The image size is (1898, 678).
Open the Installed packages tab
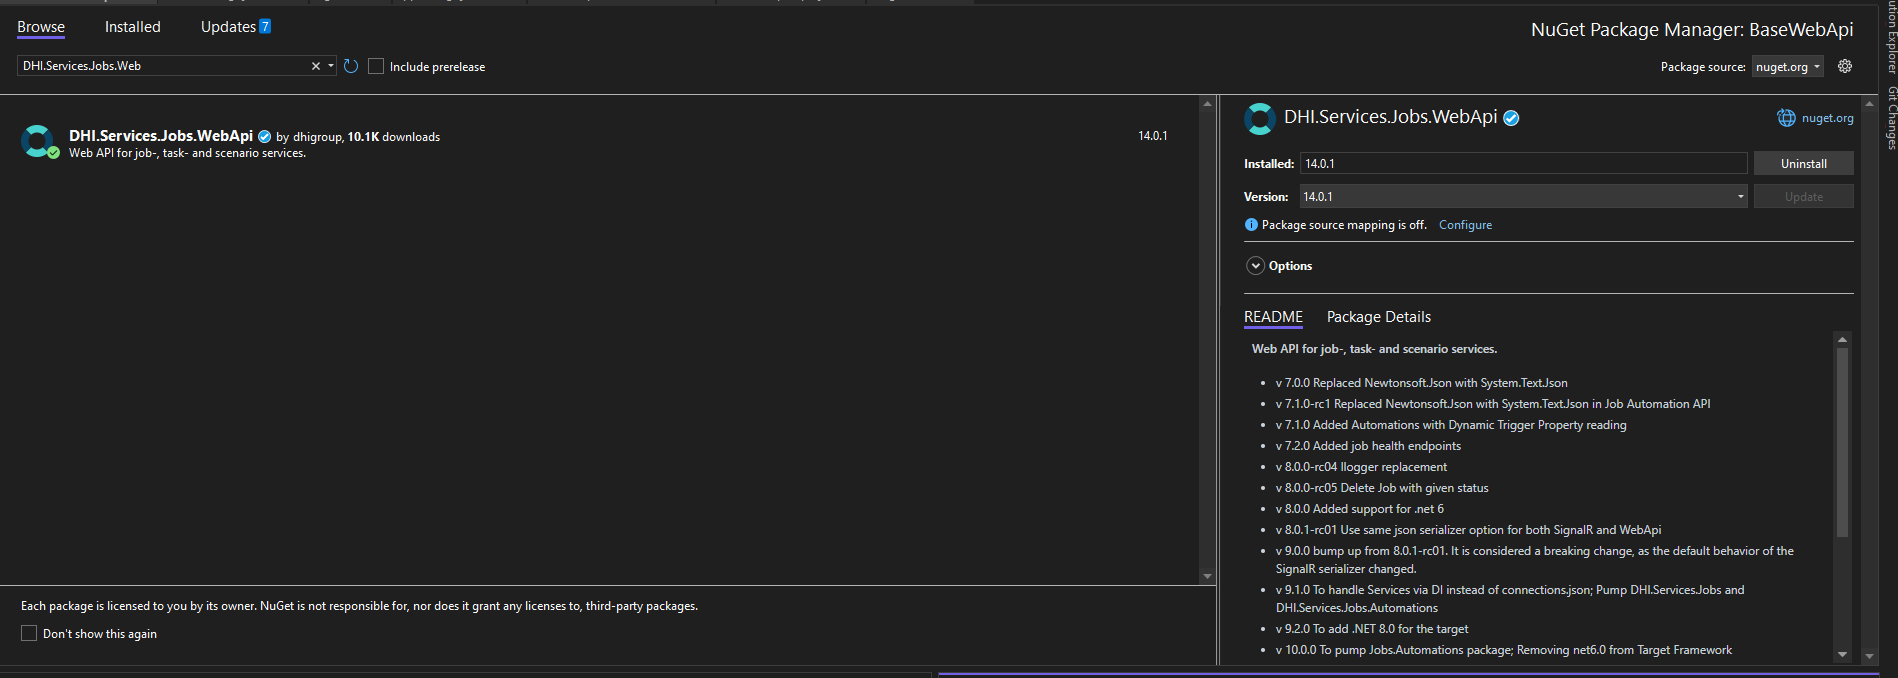(x=132, y=27)
